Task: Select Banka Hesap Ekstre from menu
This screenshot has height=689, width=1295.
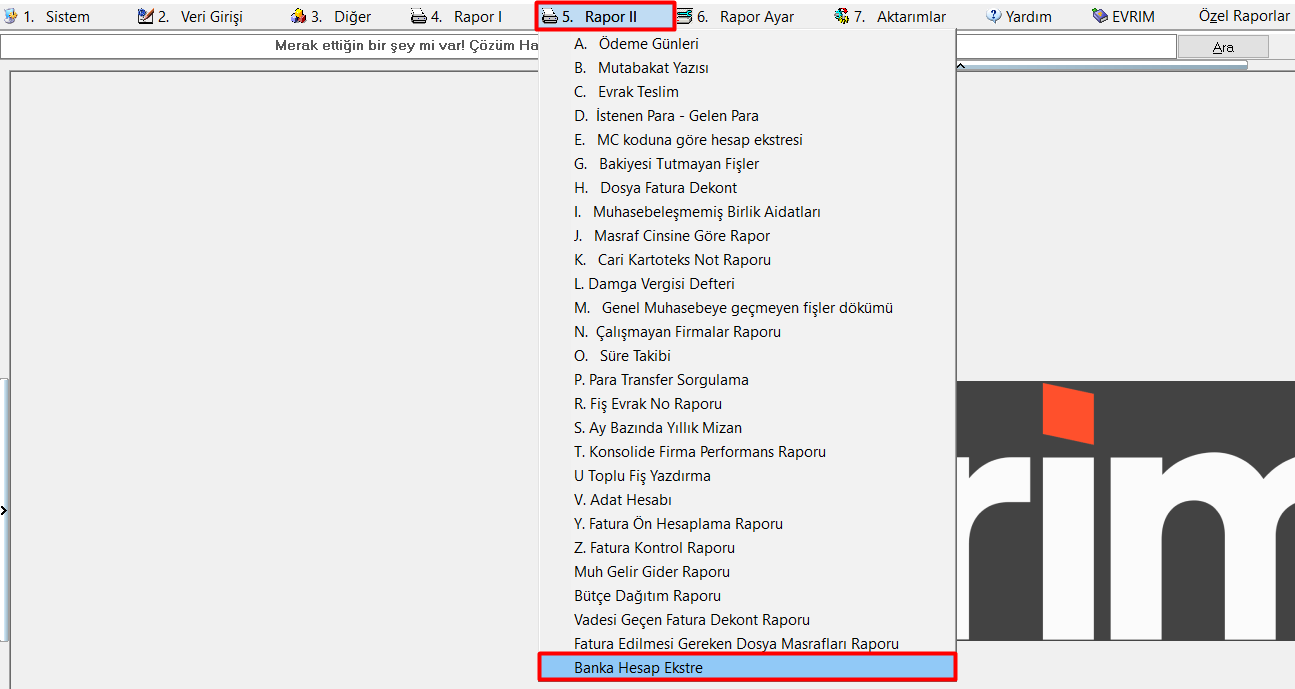Action: [x=638, y=668]
